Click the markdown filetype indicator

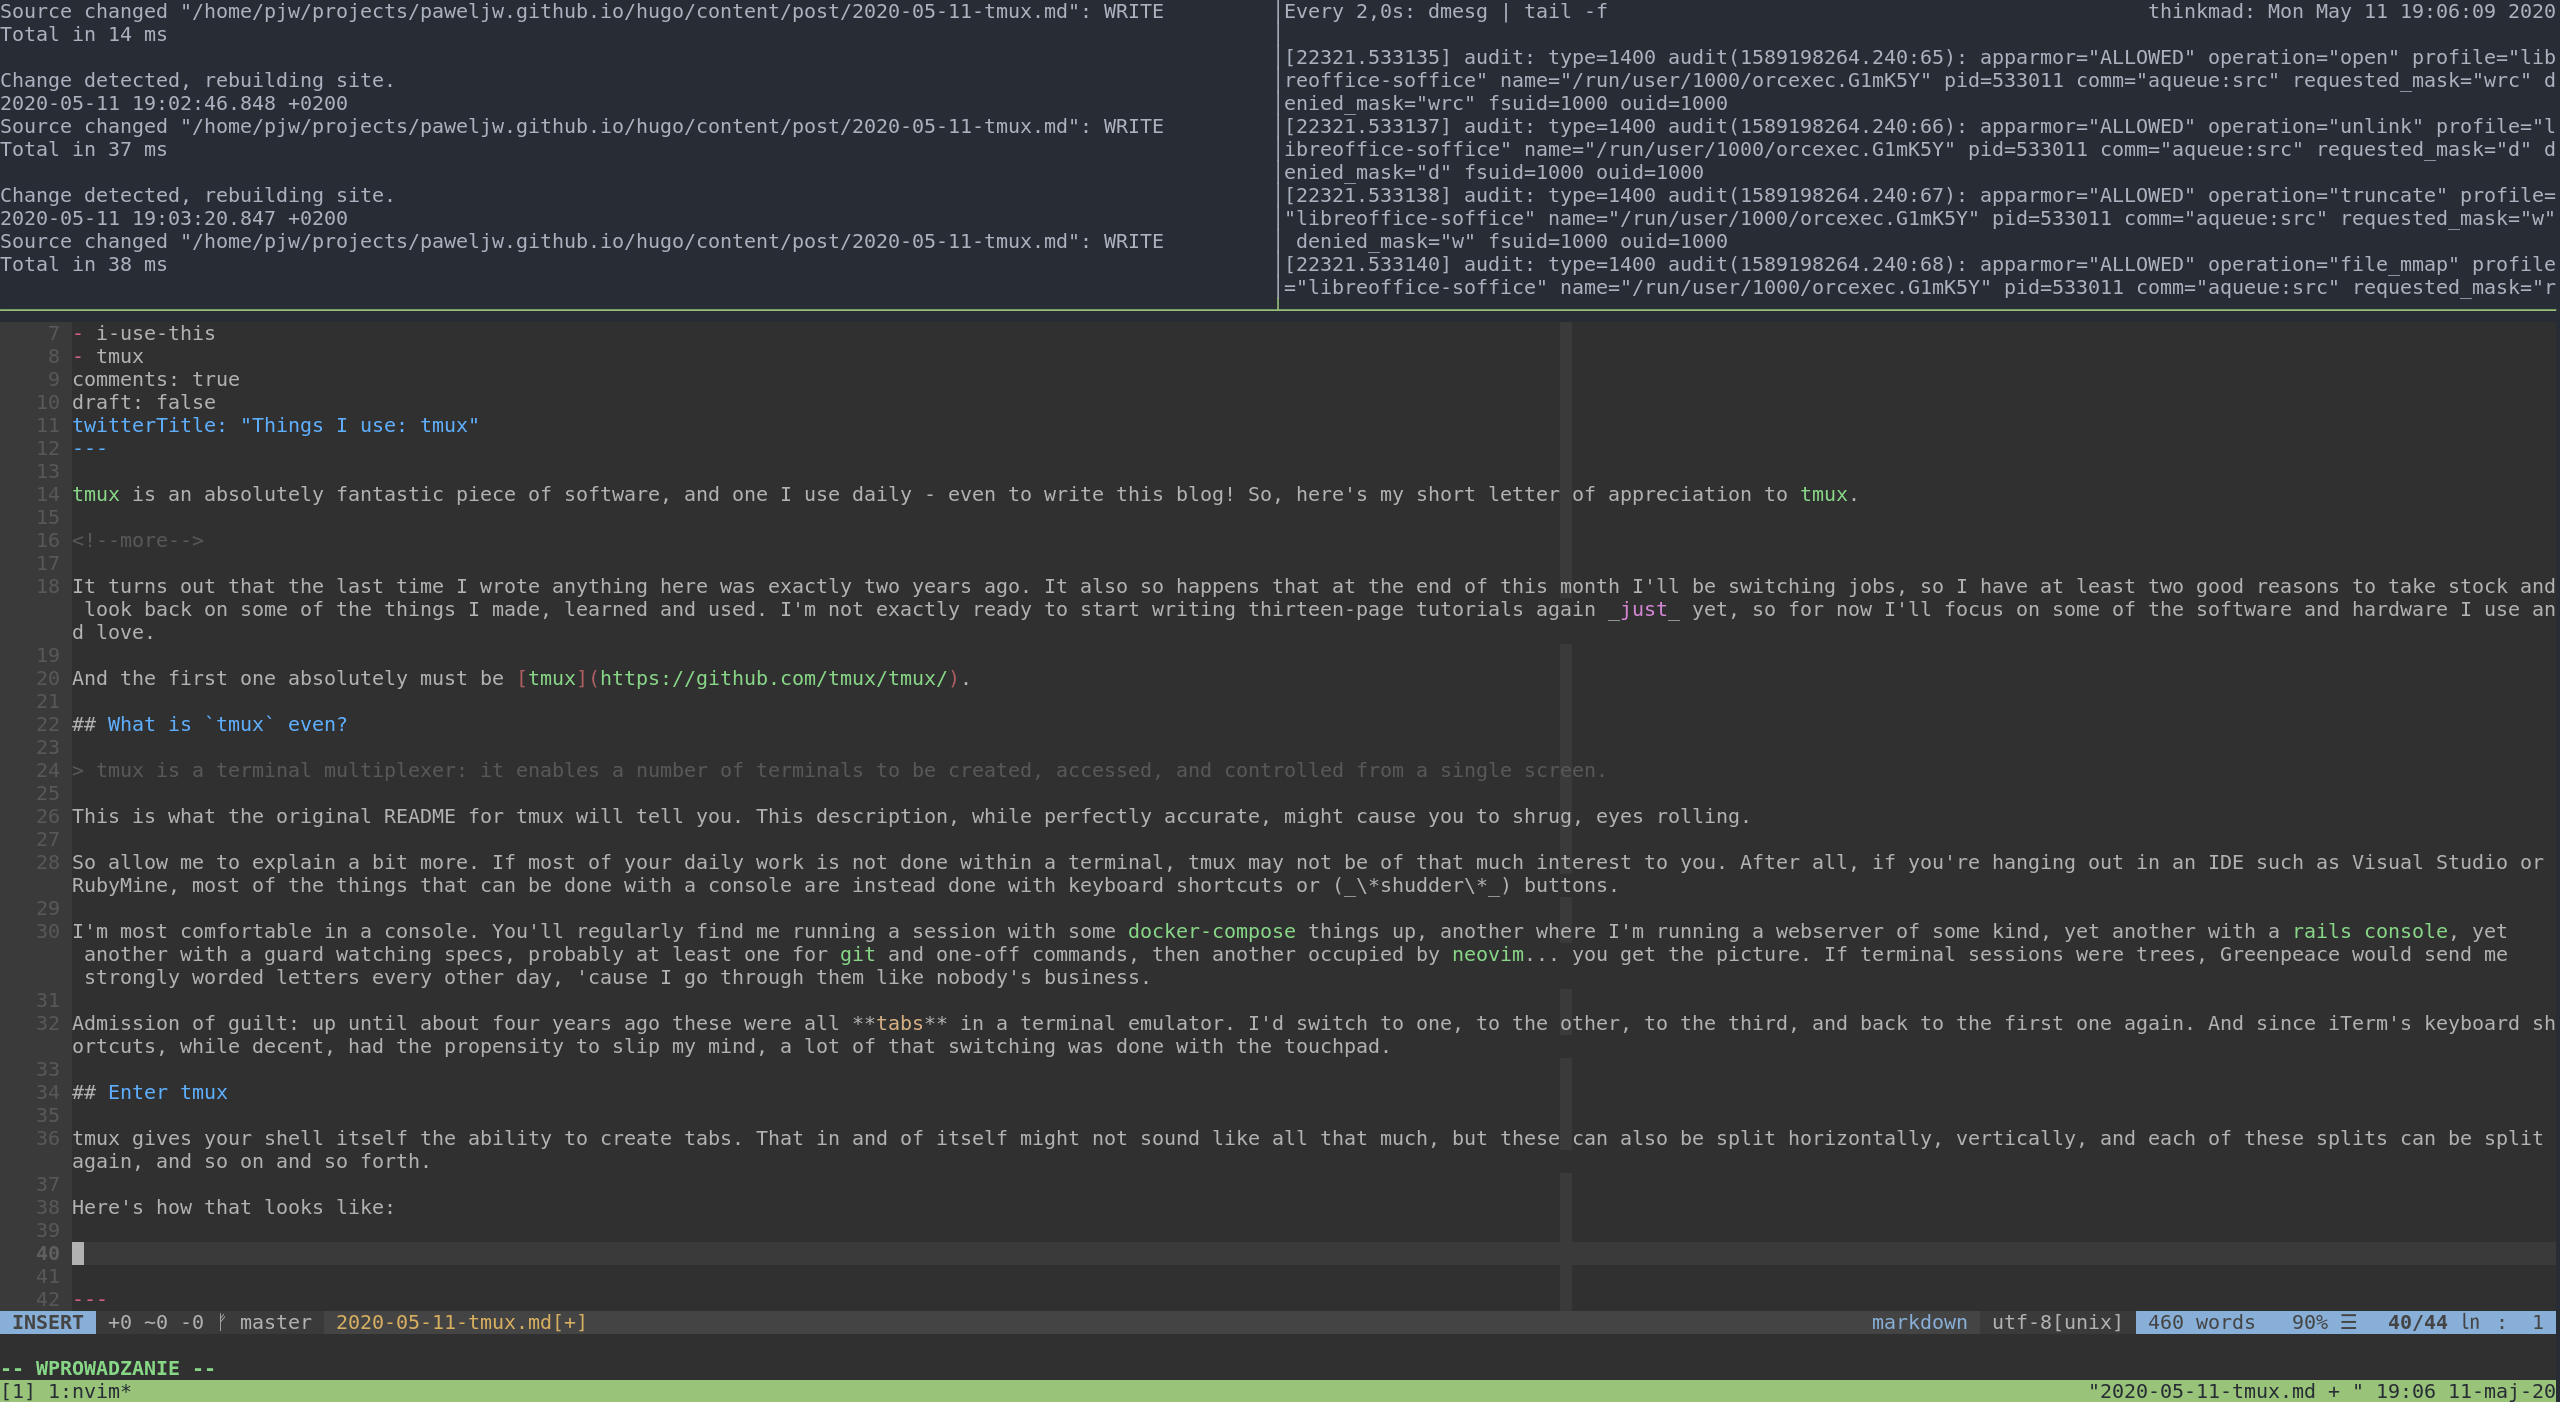tap(1919, 1322)
